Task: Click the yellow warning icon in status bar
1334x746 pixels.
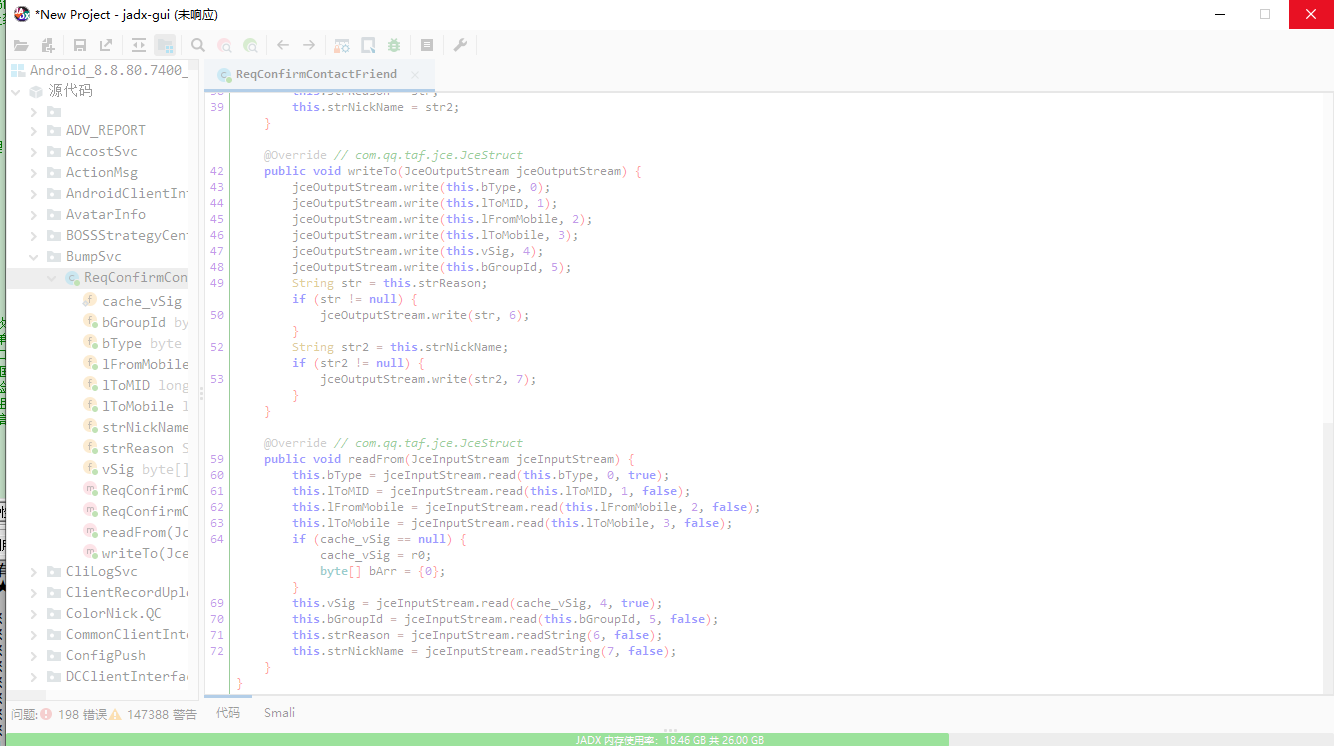Action: (115, 715)
